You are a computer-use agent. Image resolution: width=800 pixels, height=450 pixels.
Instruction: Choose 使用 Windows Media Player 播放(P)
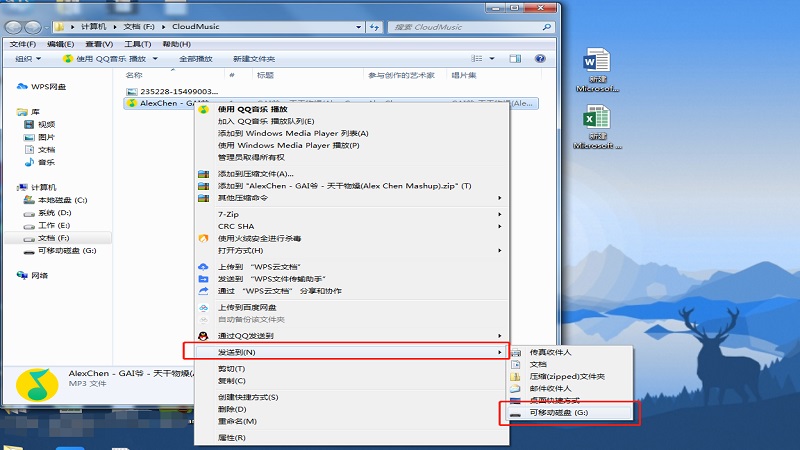pos(352,145)
